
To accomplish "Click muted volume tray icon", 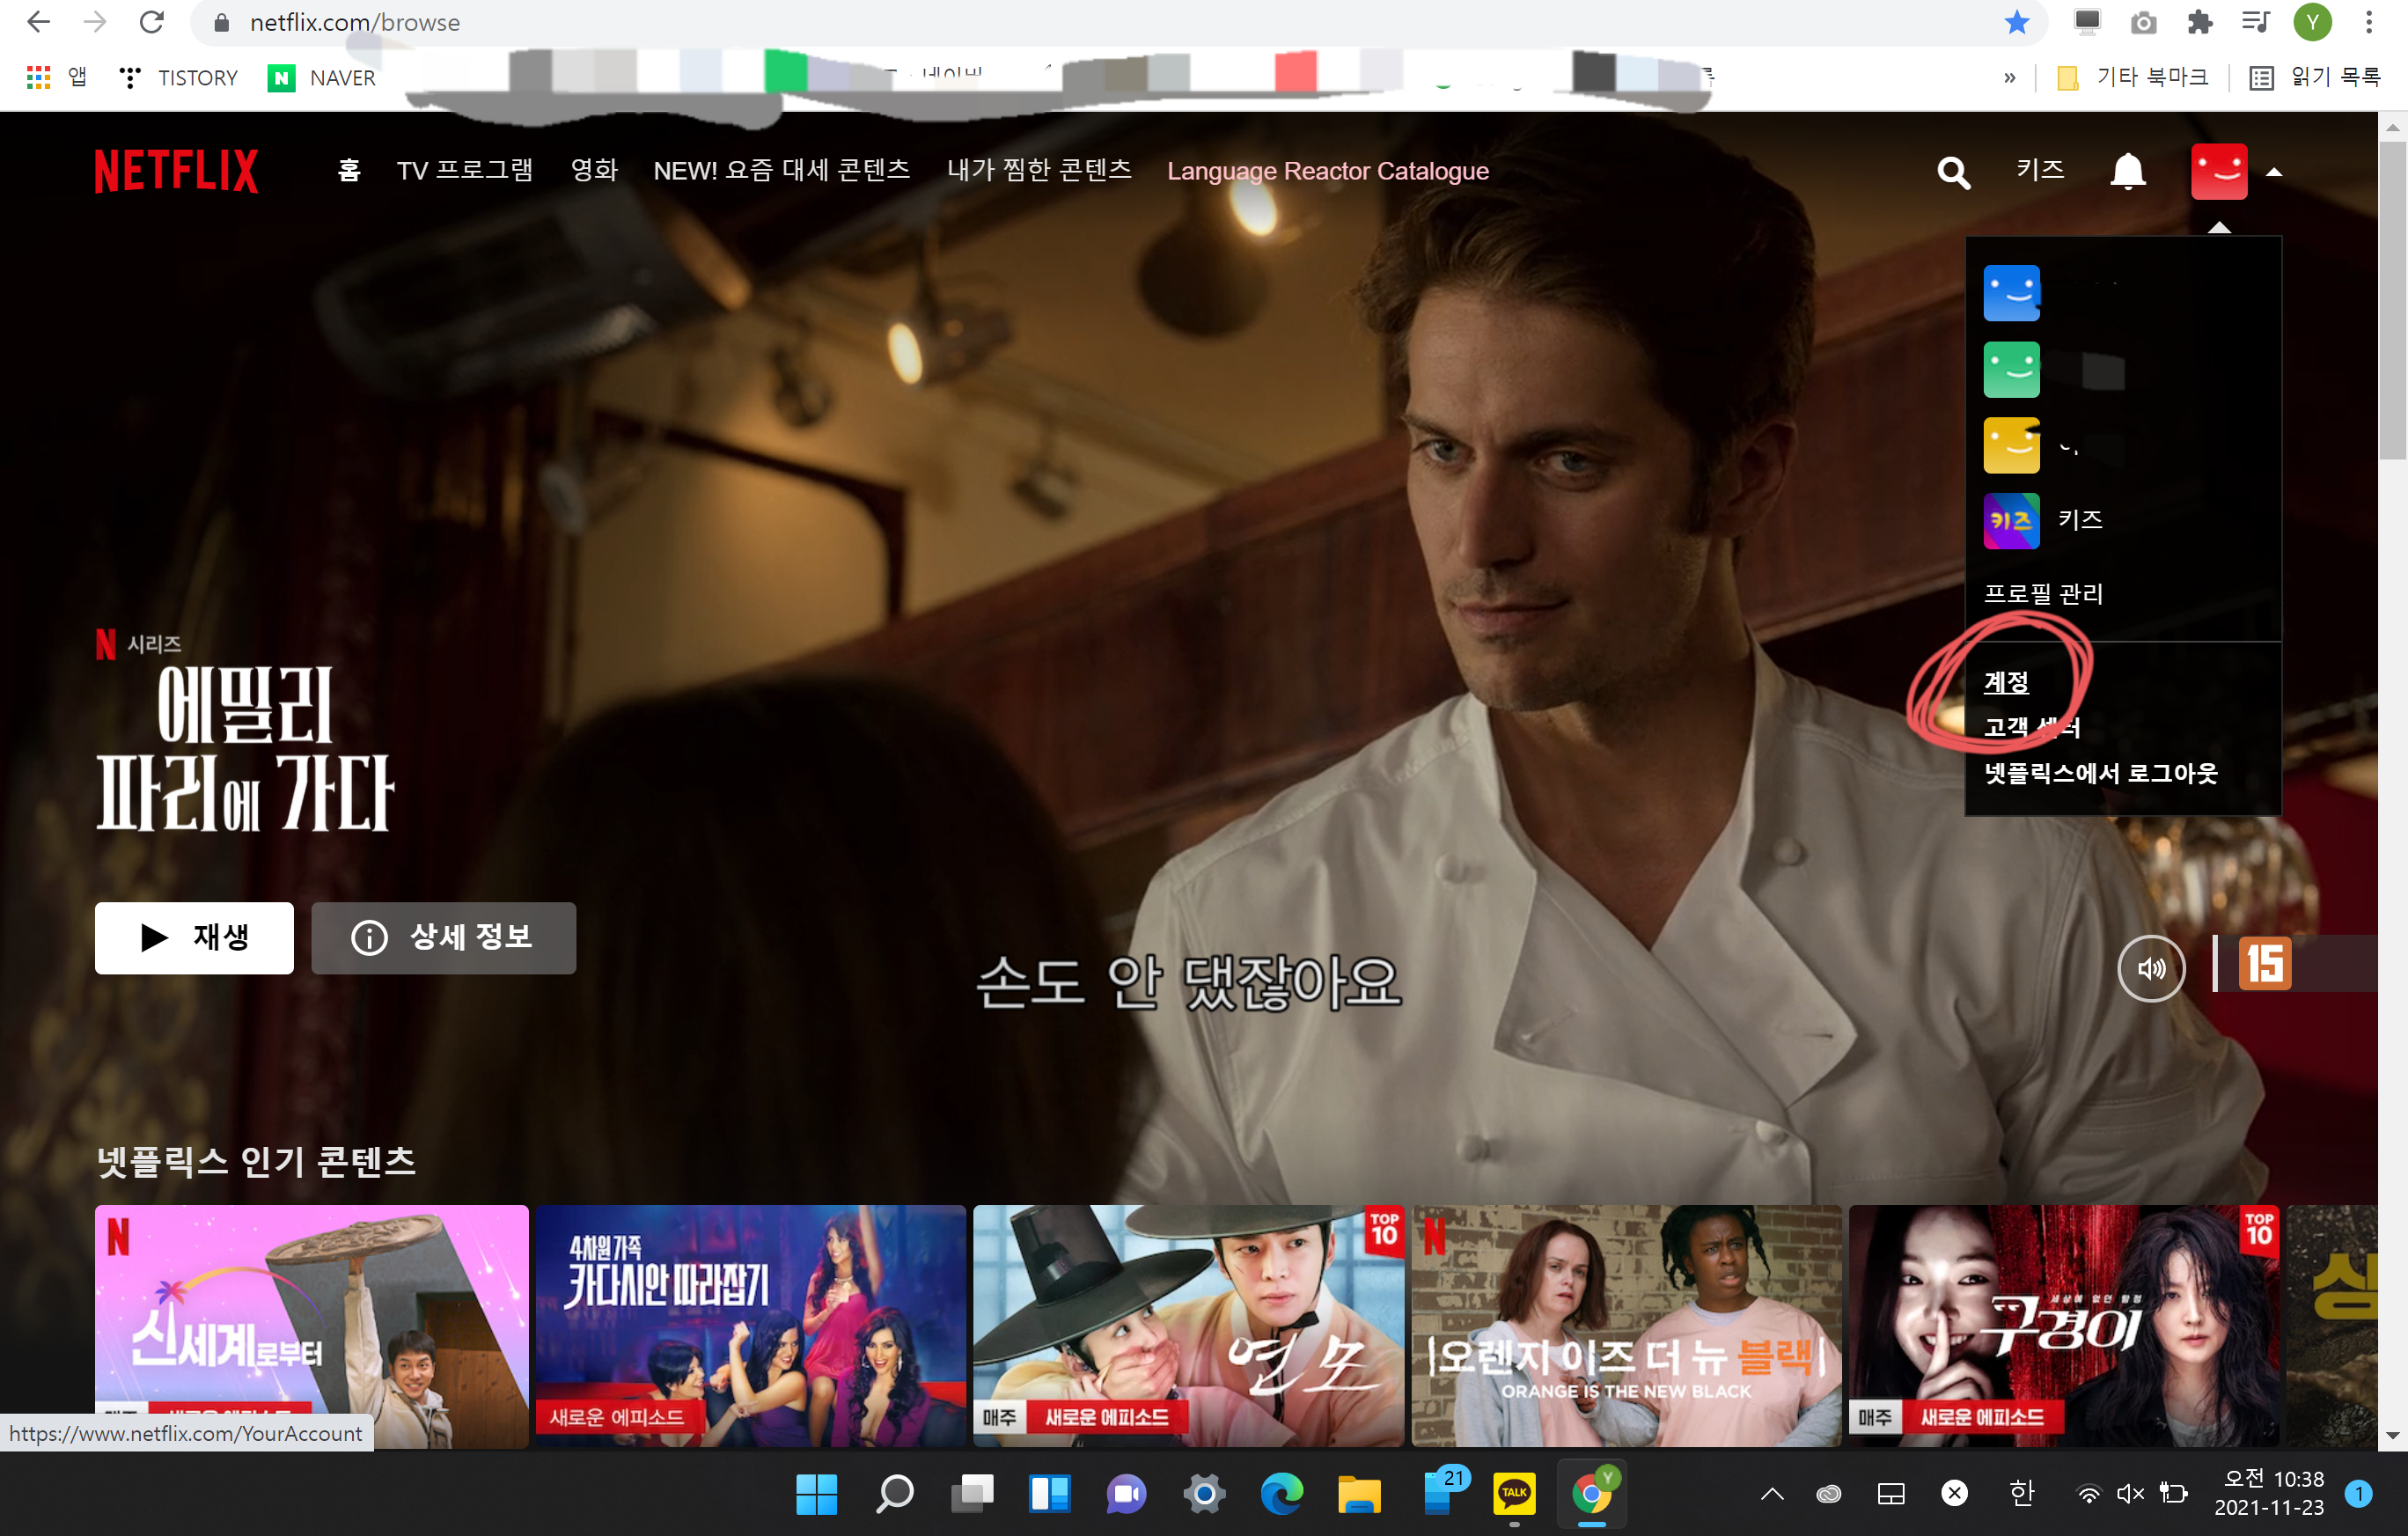I will point(2130,1494).
